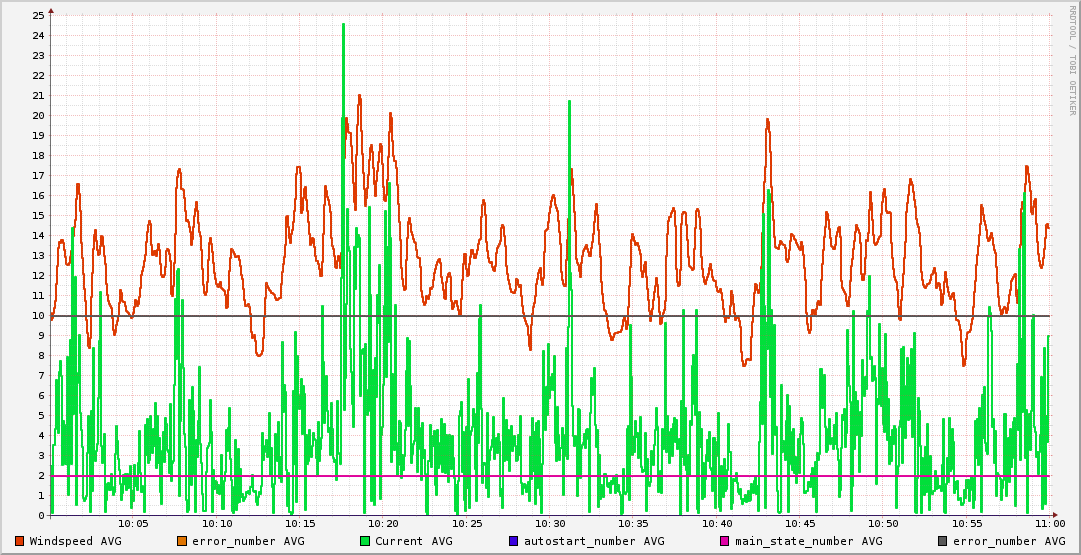Click the 10:40 time axis label
1081x555 pixels.
click(717, 524)
